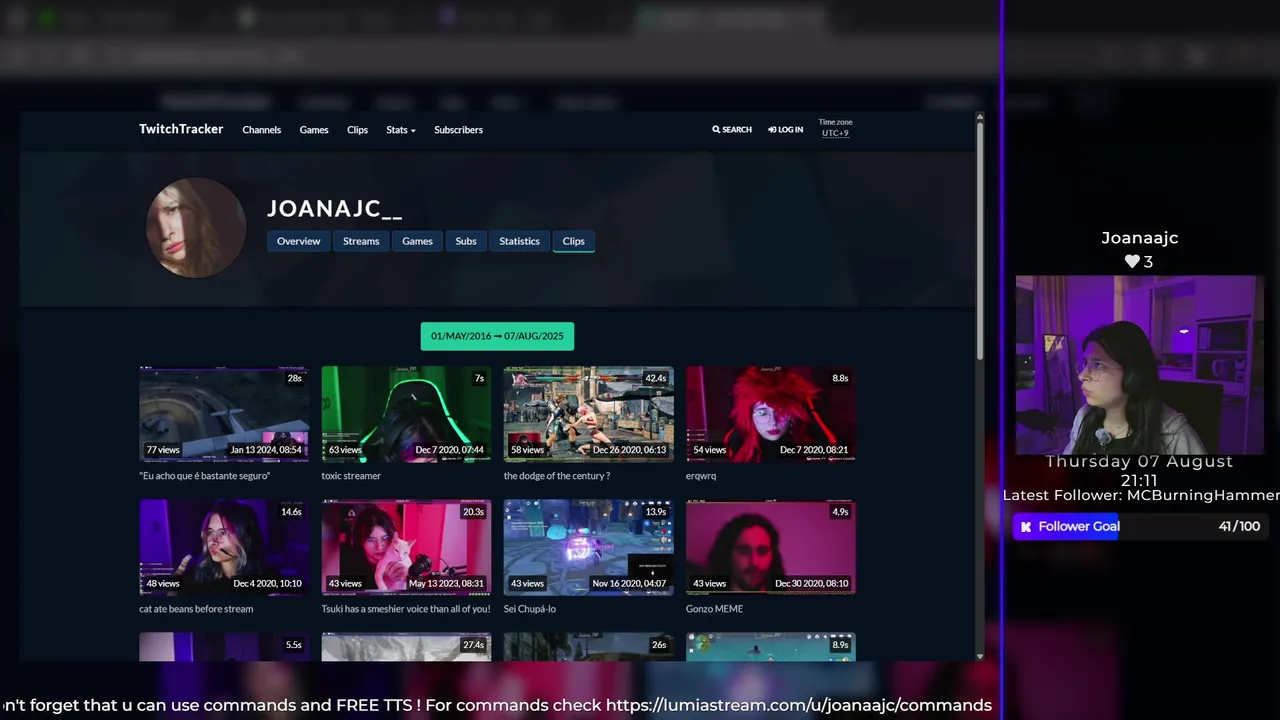Click JOANAJC__ profile avatar

coord(196,227)
